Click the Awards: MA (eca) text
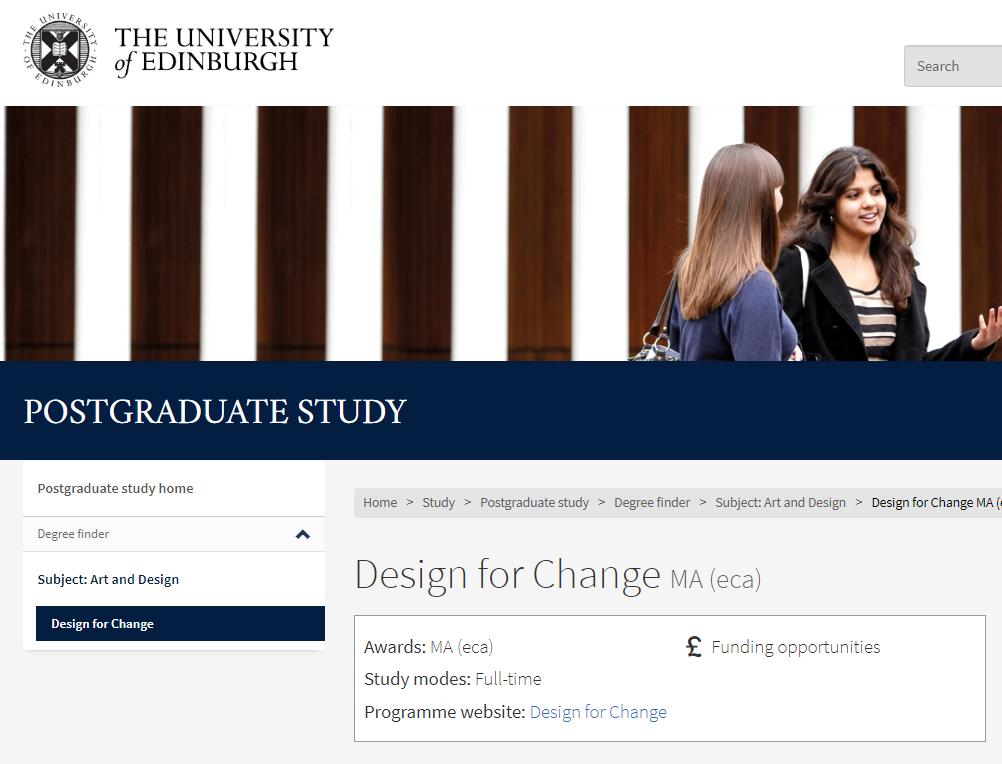This screenshot has height=764, width=1002. pyautogui.click(x=428, y=647)
